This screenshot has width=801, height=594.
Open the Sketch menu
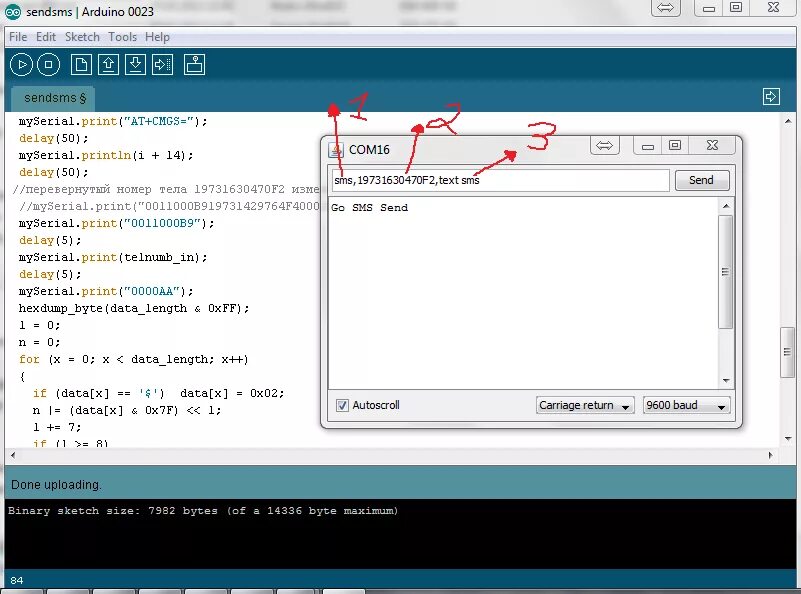(x=82, y=37)
